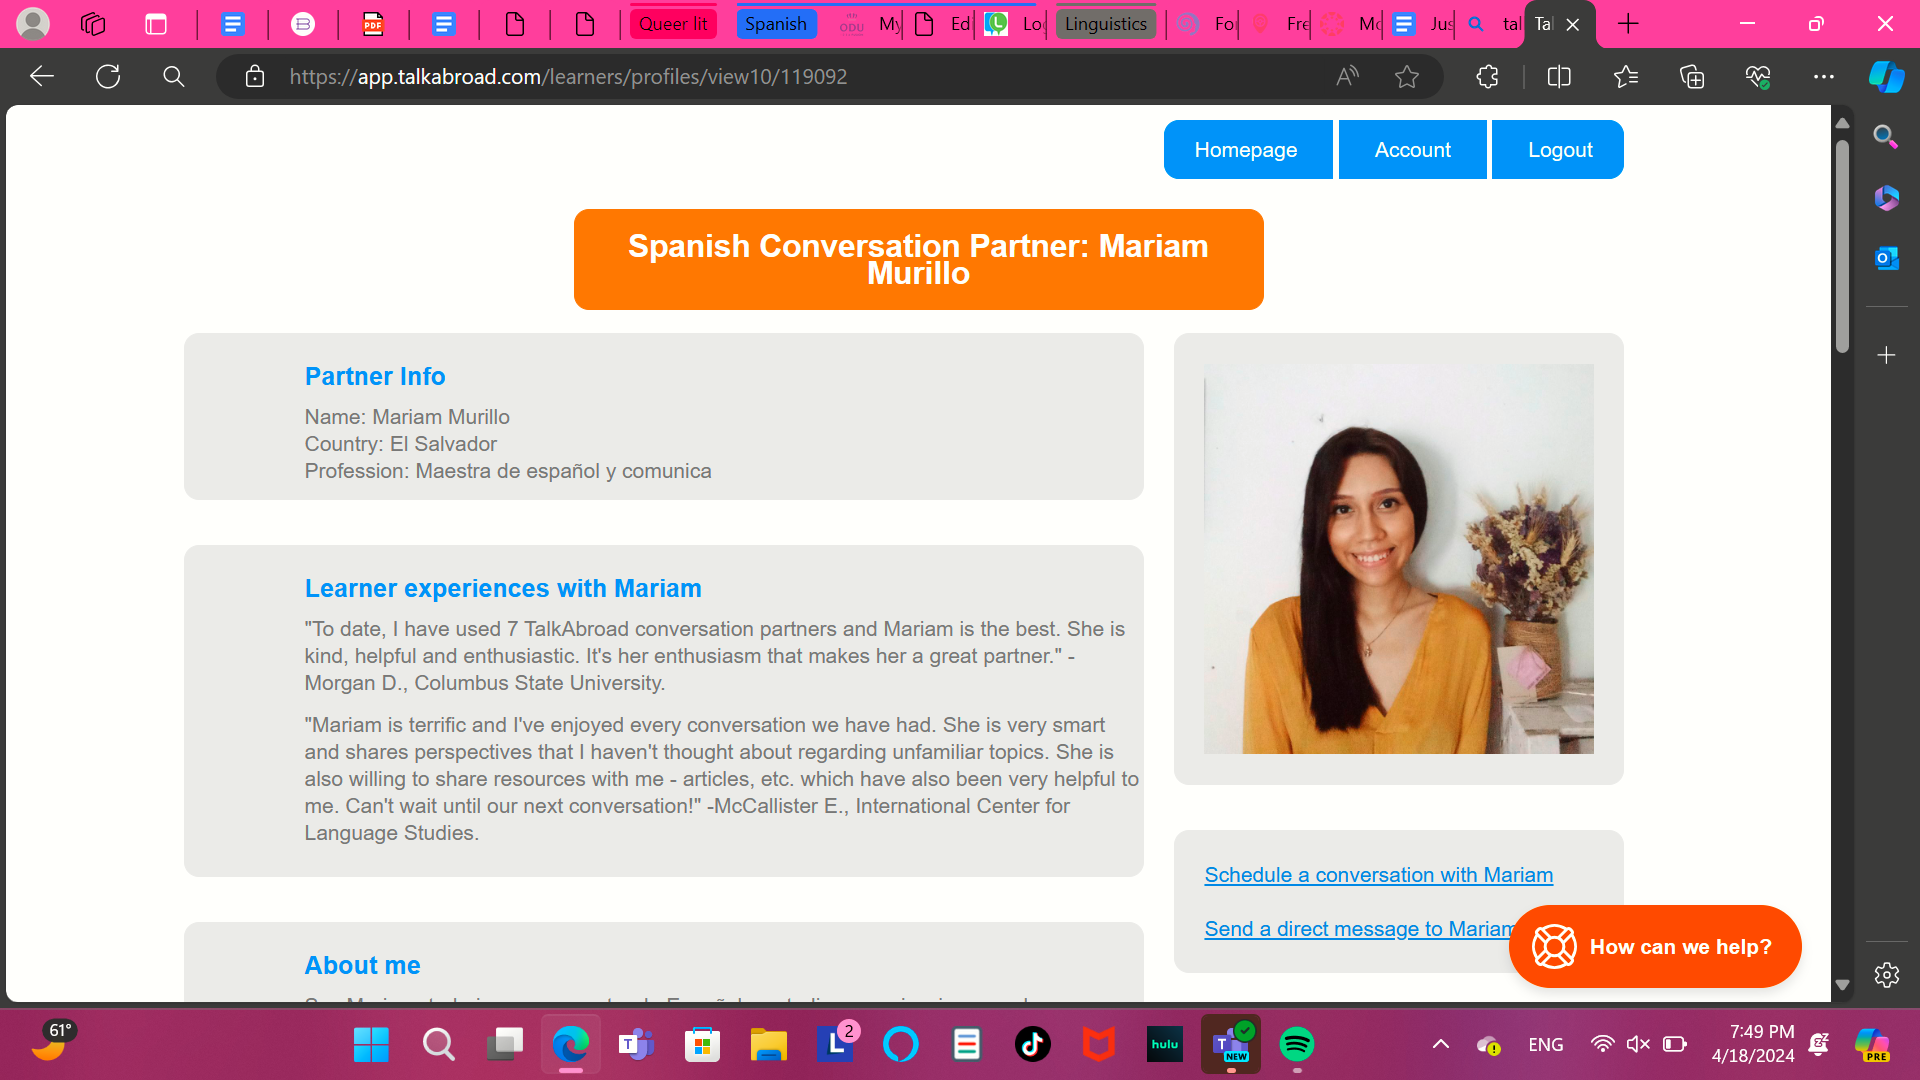Open the Split screen icon
The image size is (1920, 1080).
(x=1559, y=76)
